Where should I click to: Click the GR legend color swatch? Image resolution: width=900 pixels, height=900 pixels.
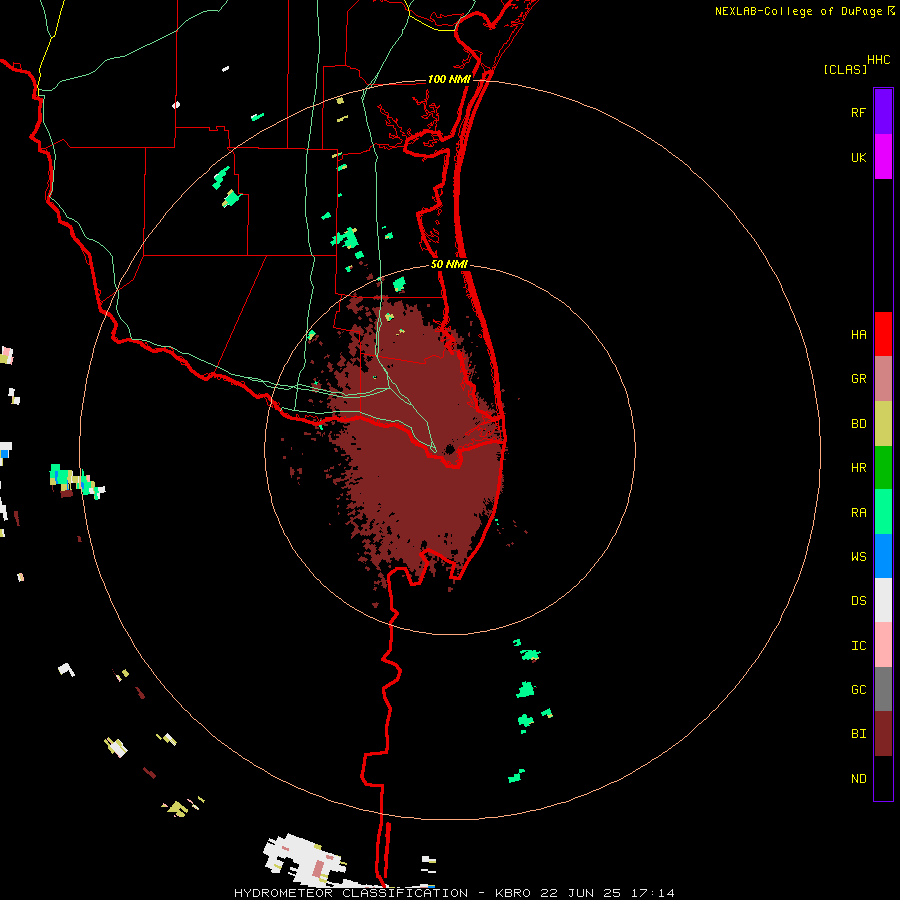(883, 379)
